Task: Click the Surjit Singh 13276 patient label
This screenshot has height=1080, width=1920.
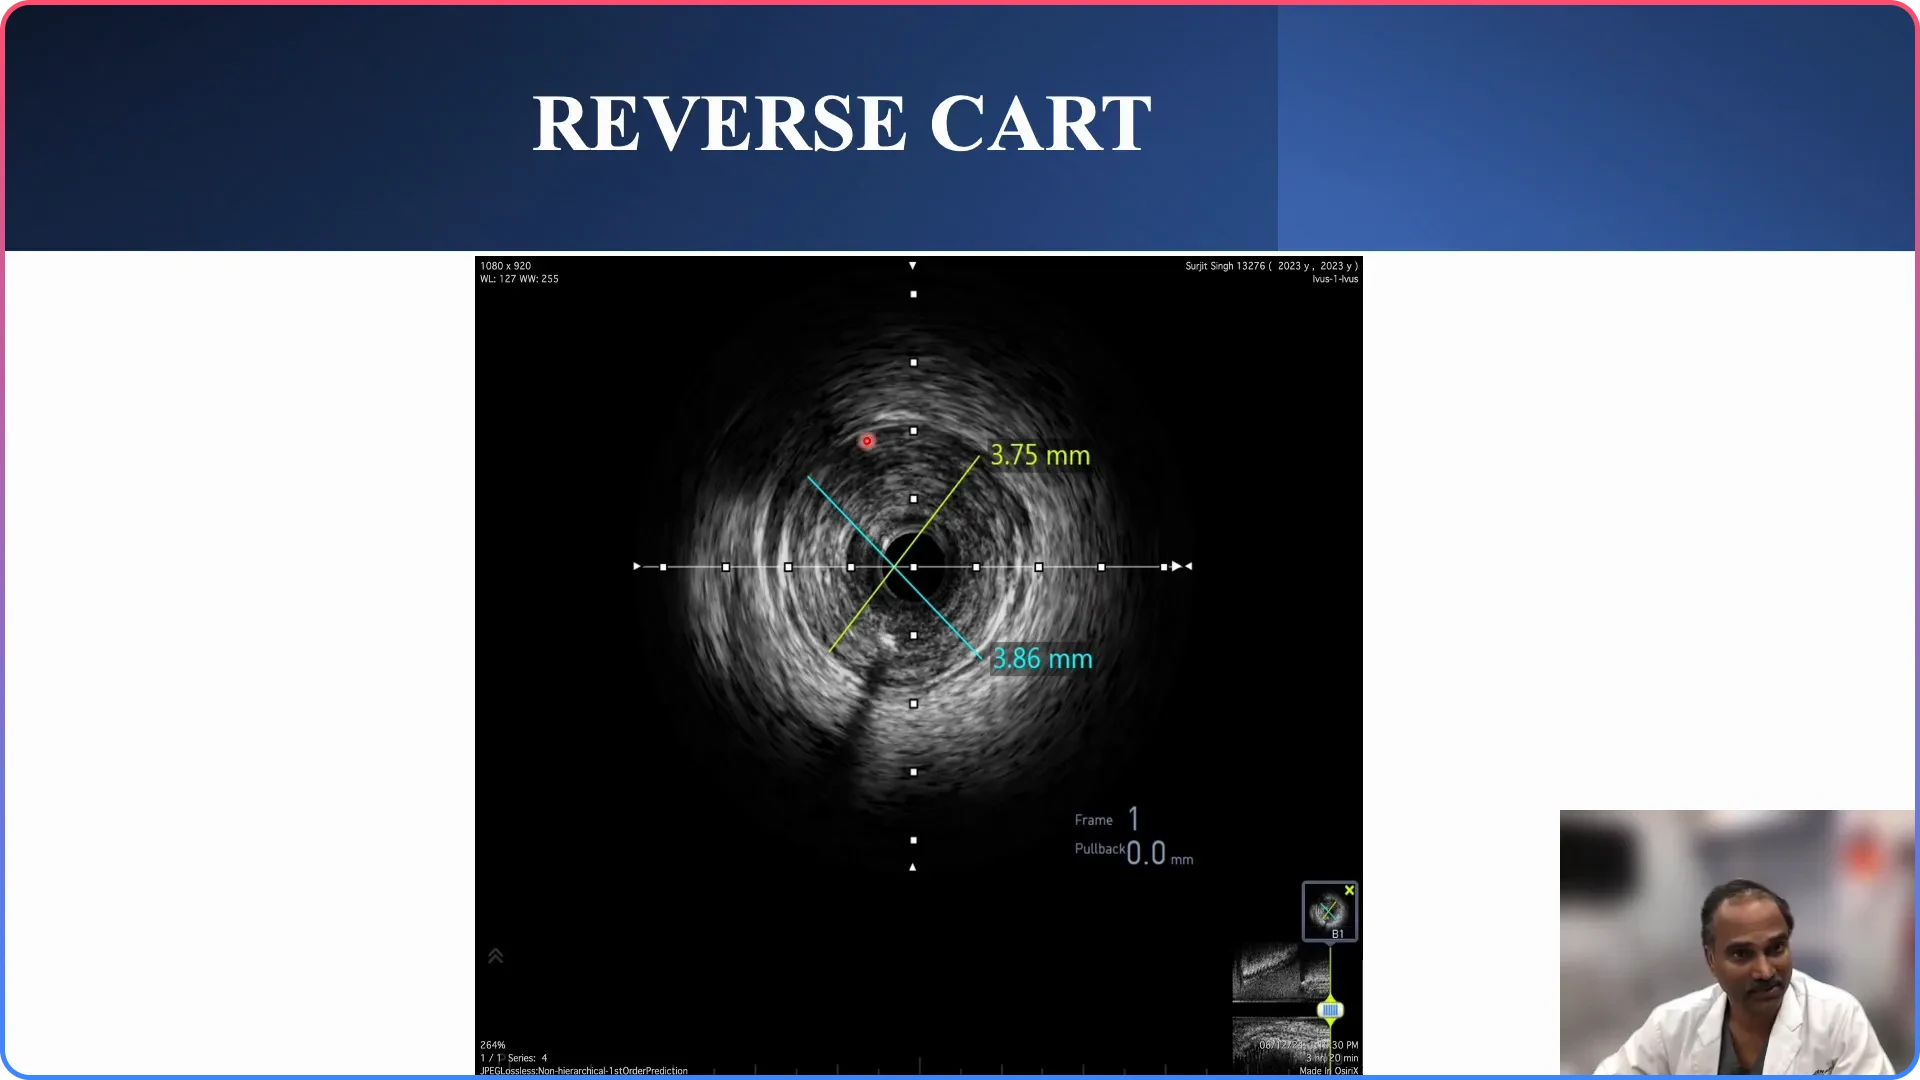Action: pos(1271,266)
